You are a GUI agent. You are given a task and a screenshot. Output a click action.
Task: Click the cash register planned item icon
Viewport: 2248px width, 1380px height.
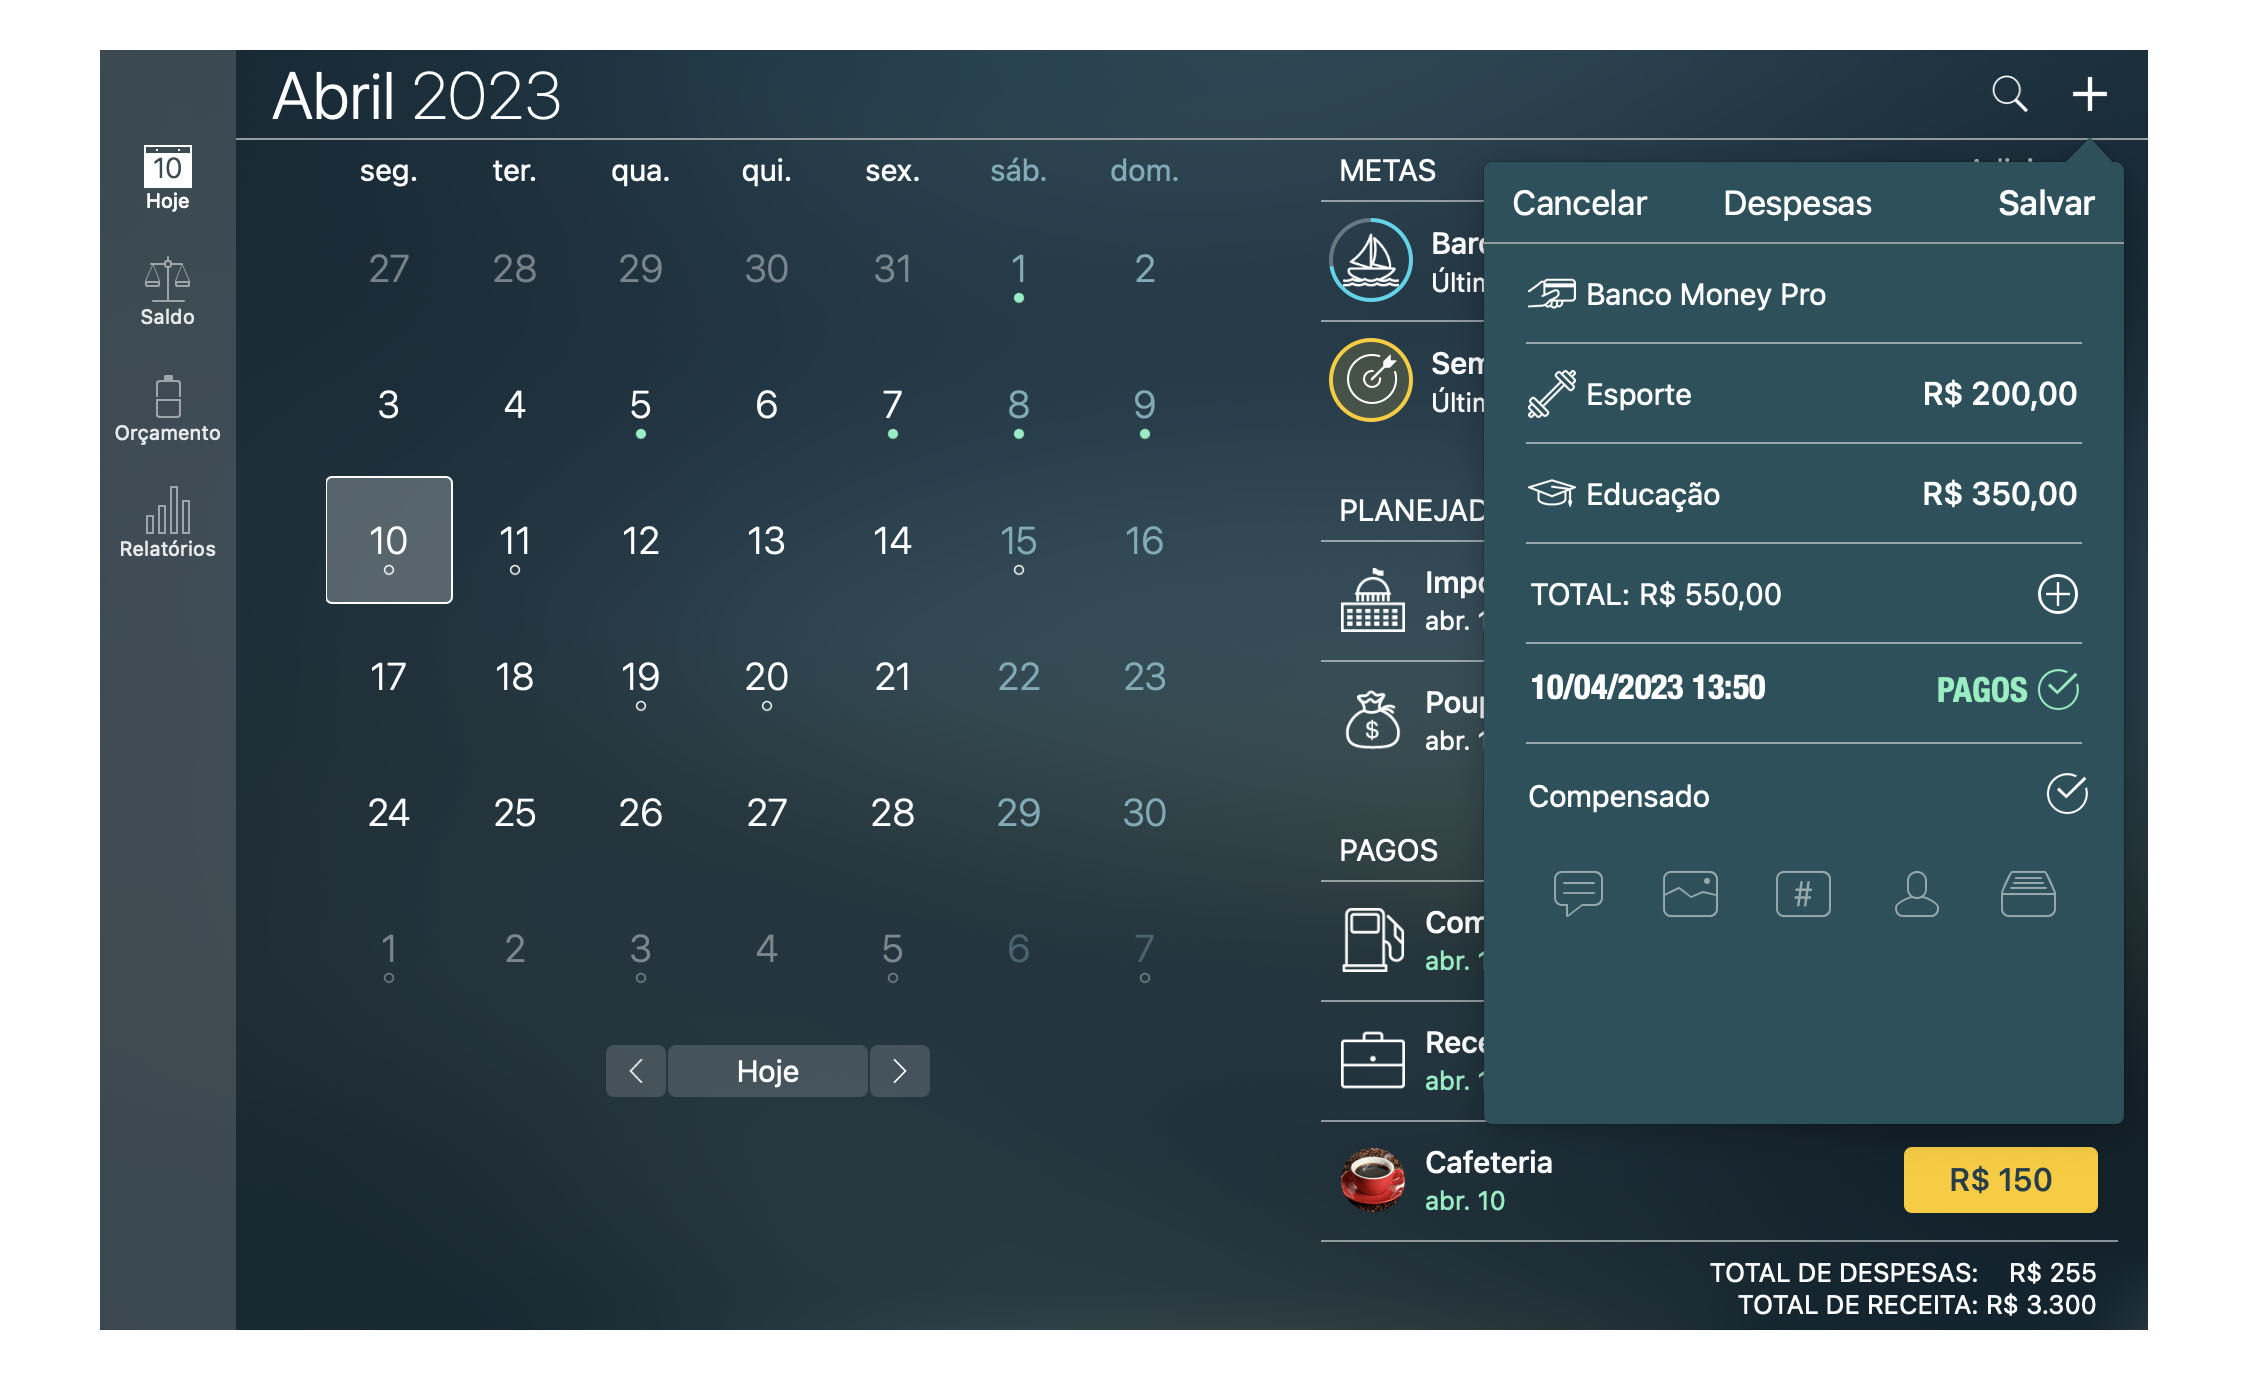(x=1372, y=600)
